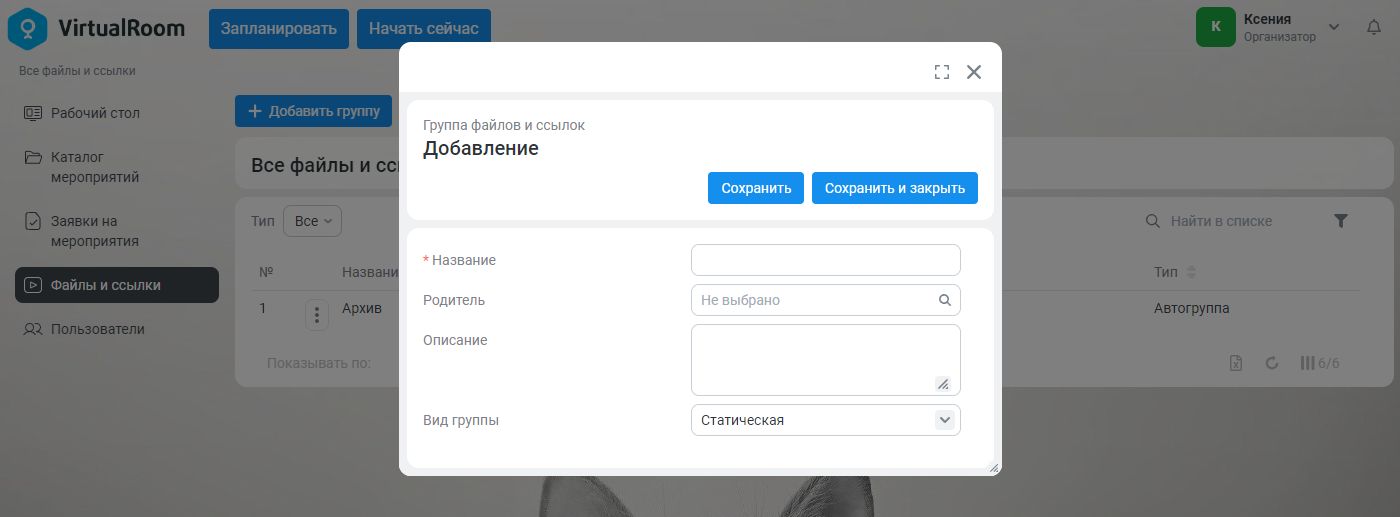Click the dialog corner resize grip
Screen dimensions: 1400x517
[993, 467]
